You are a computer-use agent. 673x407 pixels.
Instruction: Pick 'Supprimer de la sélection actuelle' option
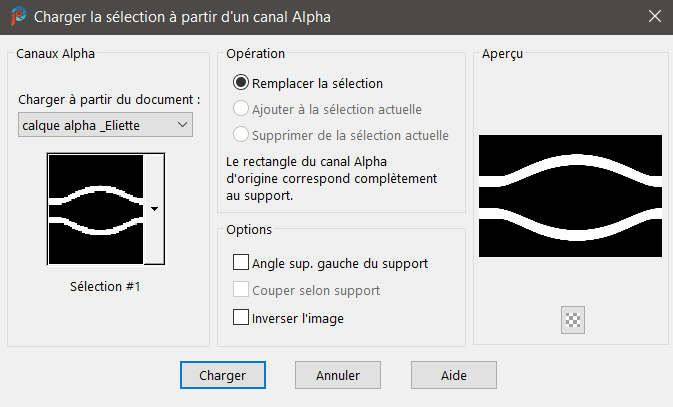click(x=240, y=135)
